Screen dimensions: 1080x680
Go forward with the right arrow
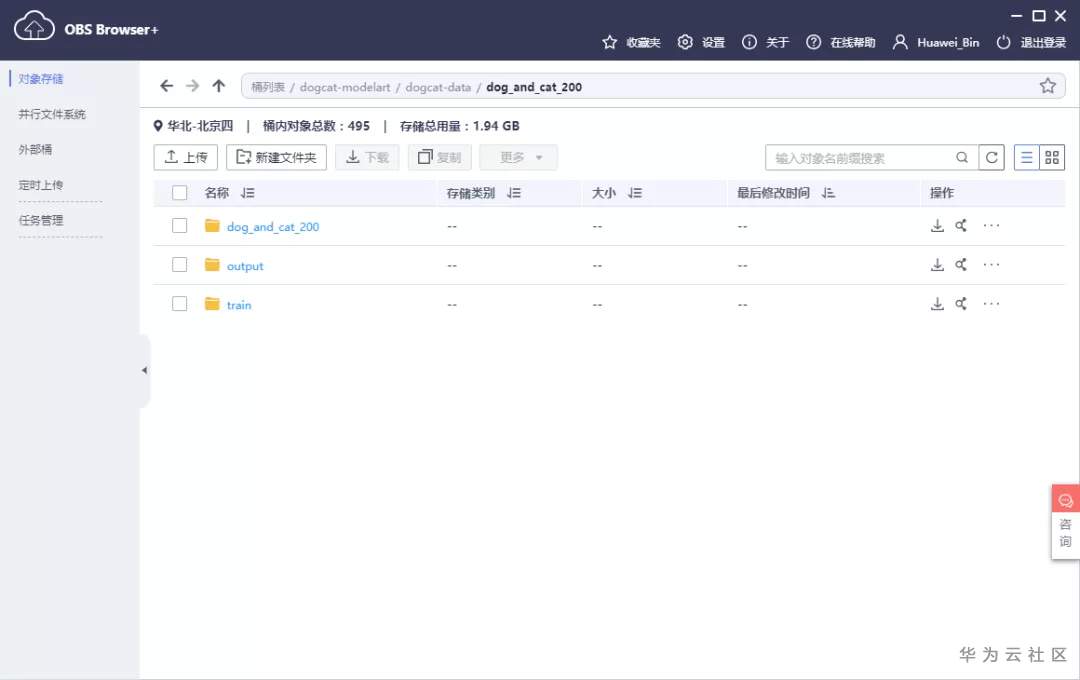click(192, 86)
